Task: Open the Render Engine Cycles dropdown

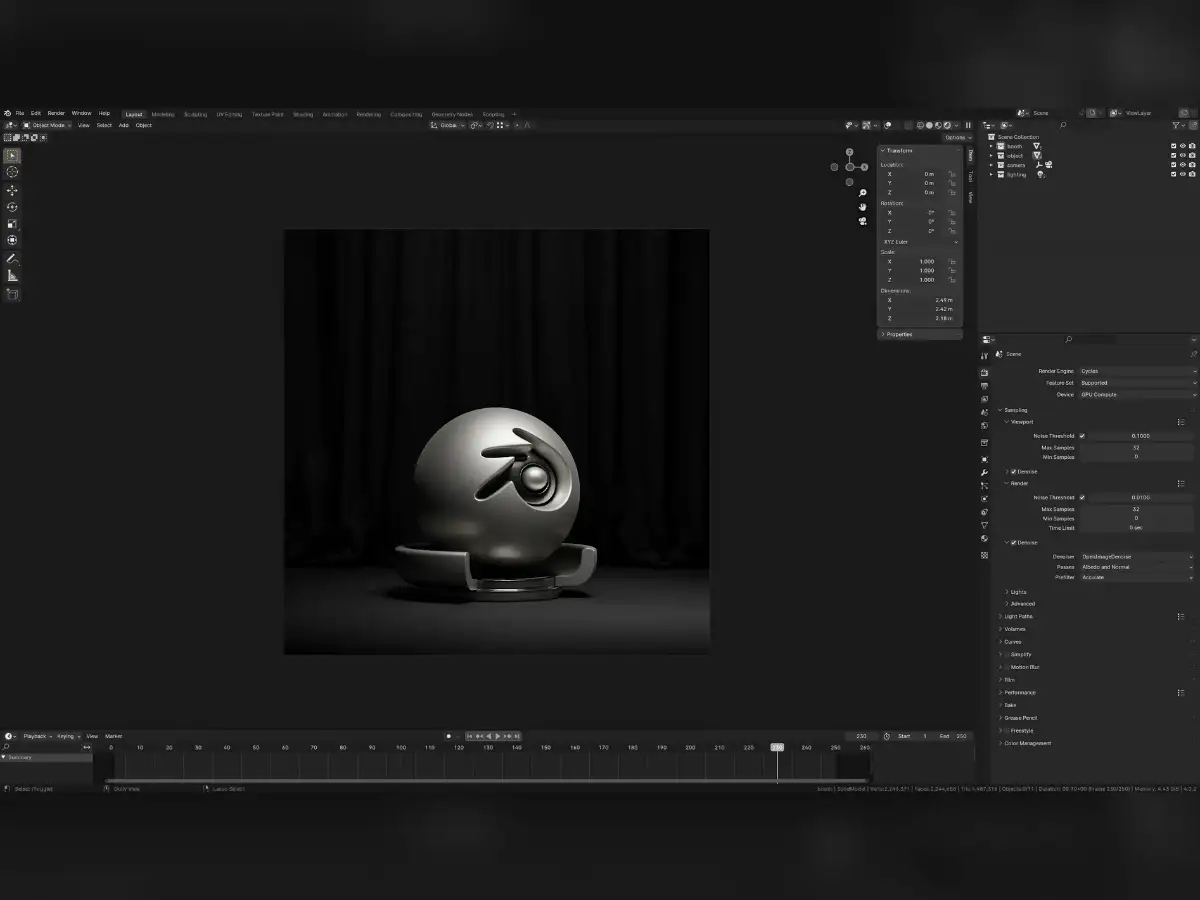Action: coord(1137,371)
